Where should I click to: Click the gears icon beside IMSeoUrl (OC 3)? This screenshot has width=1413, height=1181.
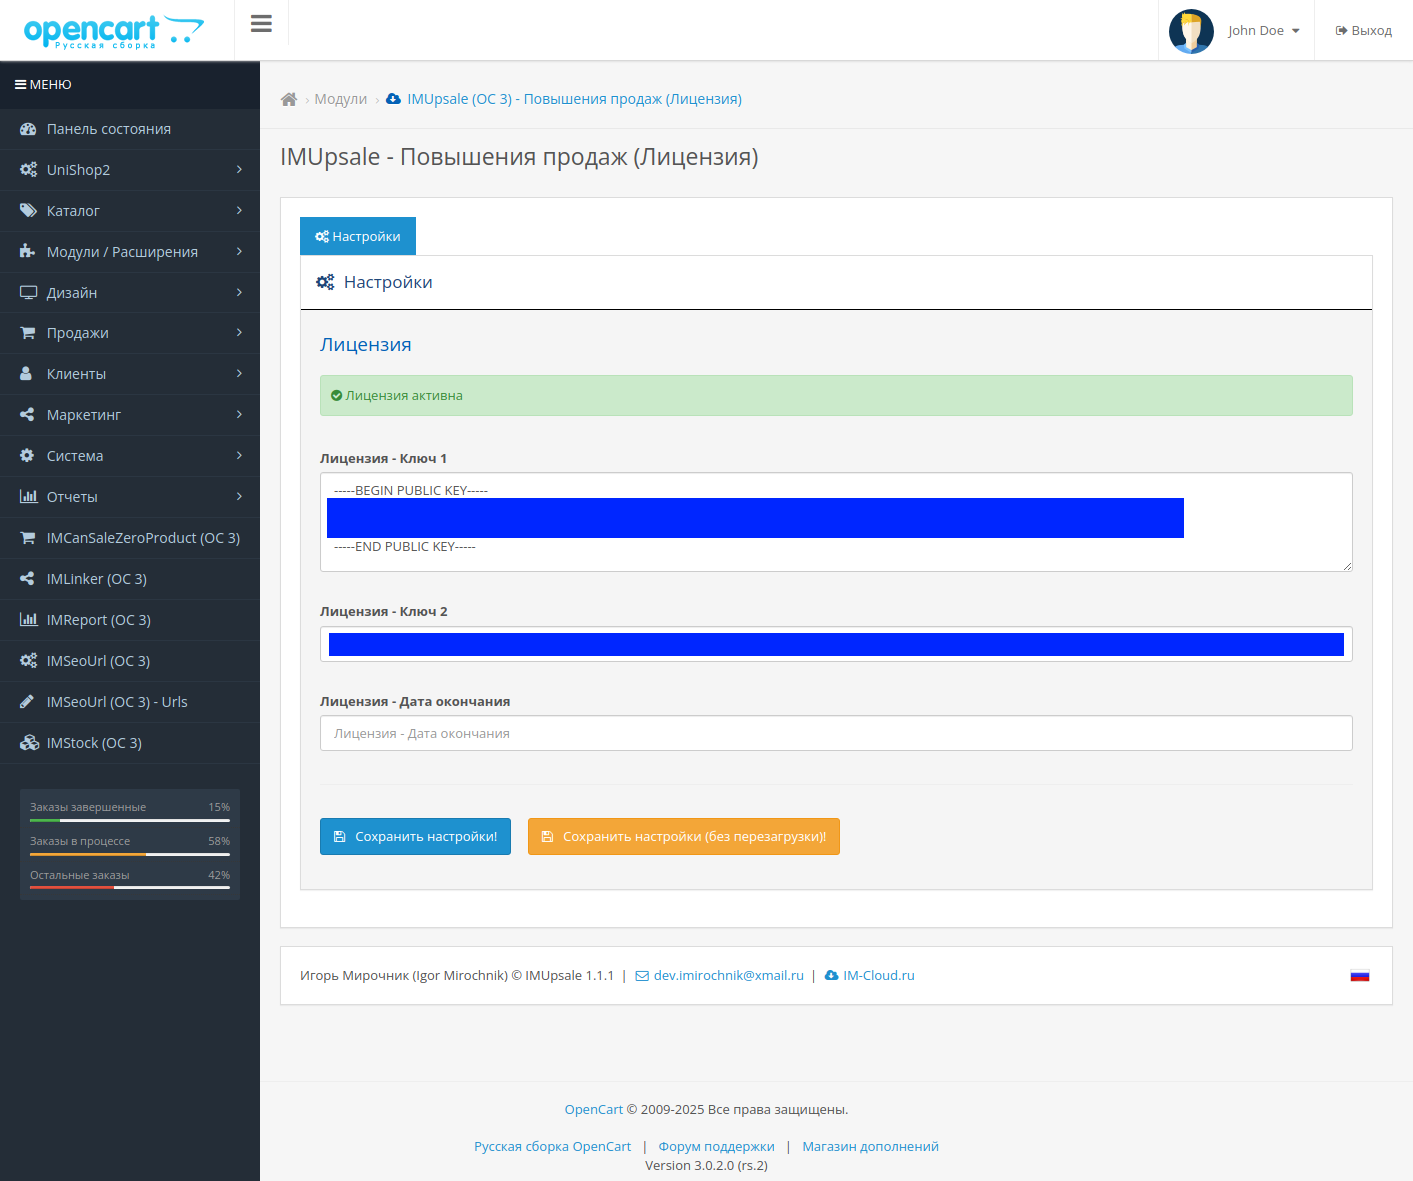(28, 661)
